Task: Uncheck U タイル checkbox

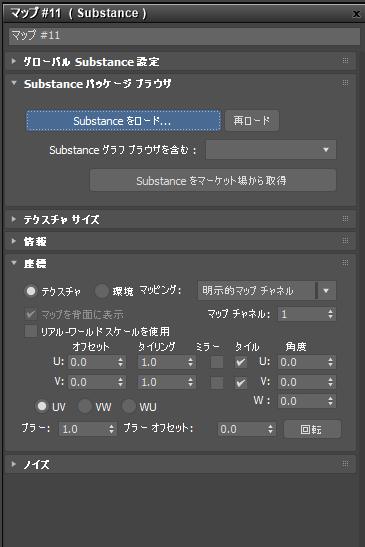Action: [241, 362]
